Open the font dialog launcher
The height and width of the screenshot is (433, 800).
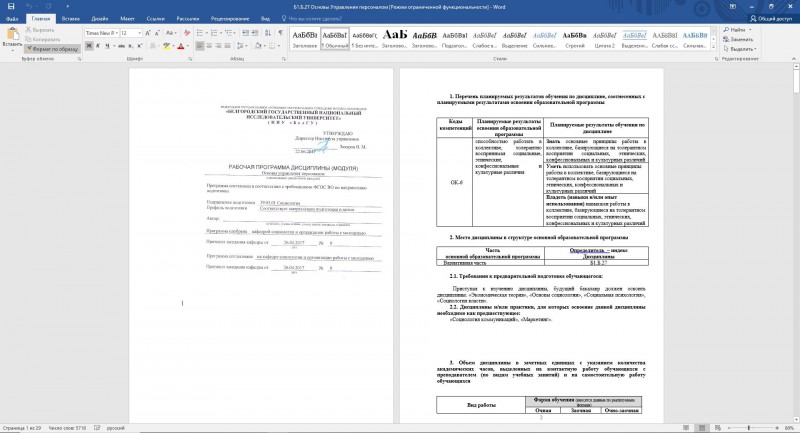click(190, 59)
